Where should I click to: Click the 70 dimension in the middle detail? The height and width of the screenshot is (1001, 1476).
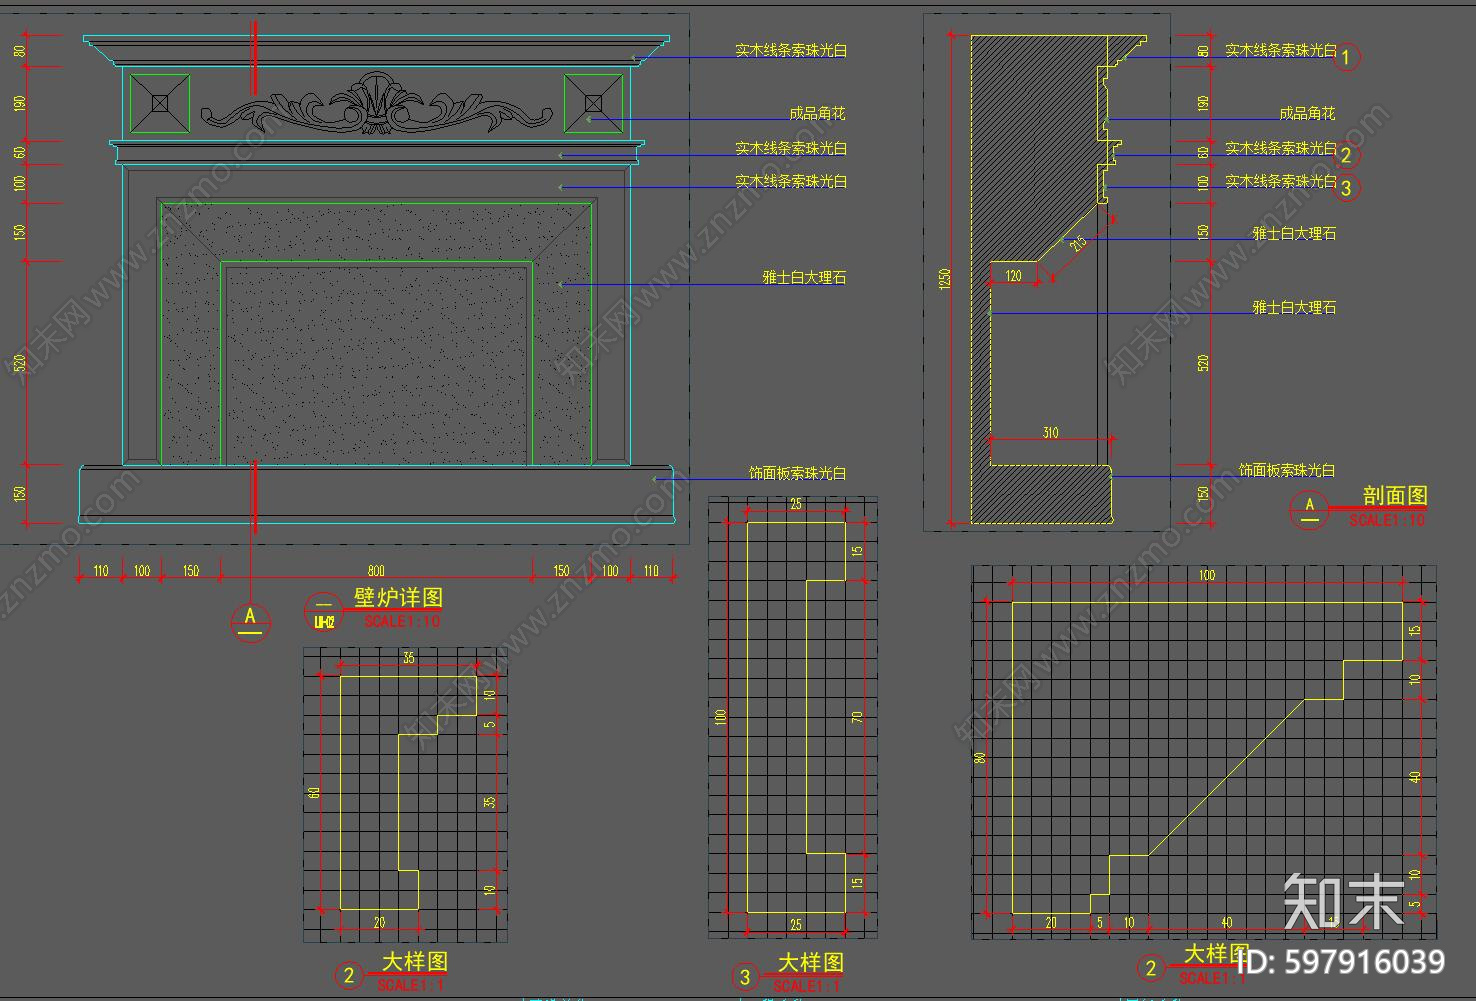tap(857, 717)
